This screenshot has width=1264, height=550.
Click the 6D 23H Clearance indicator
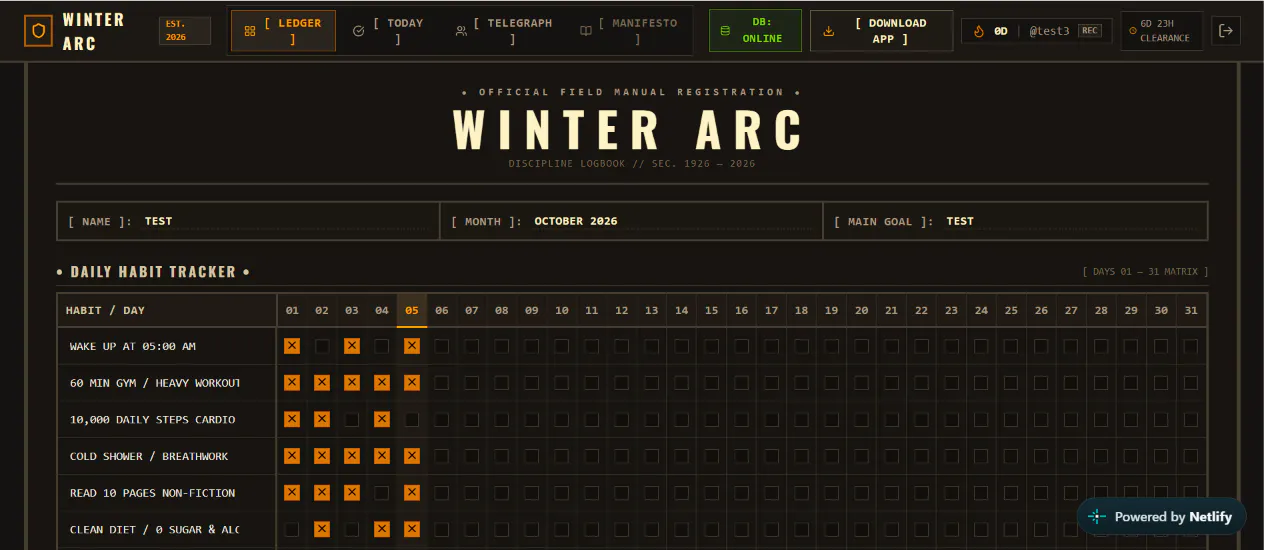coord(1161,31)
